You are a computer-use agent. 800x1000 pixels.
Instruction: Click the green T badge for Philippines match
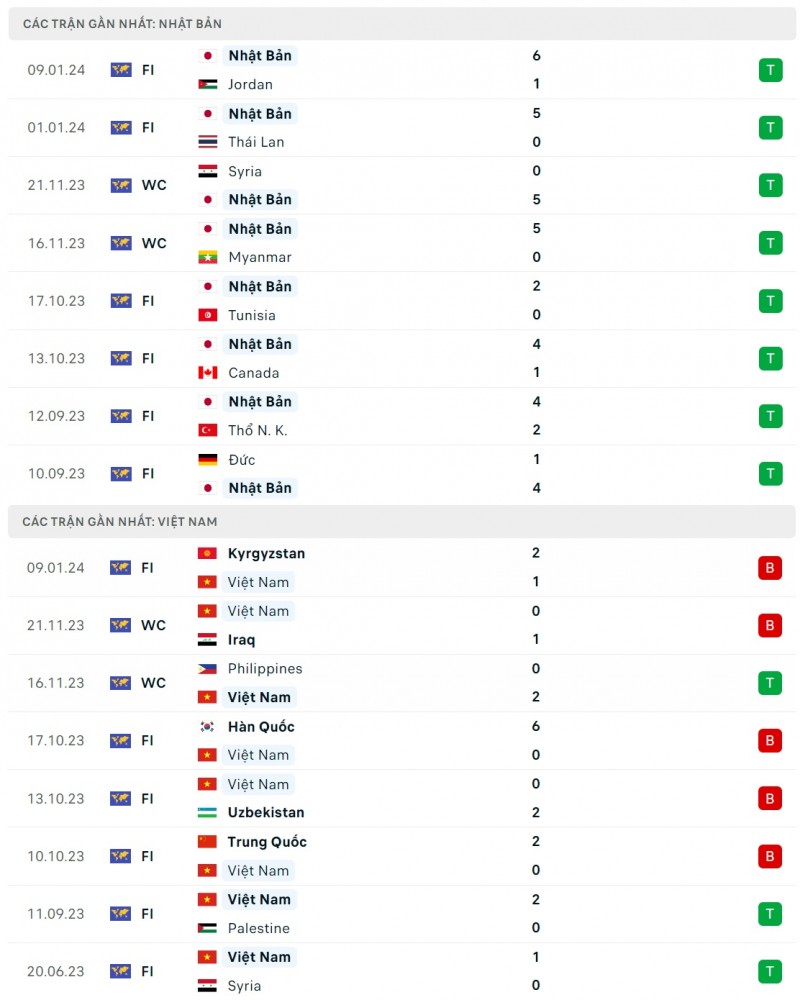770,683
